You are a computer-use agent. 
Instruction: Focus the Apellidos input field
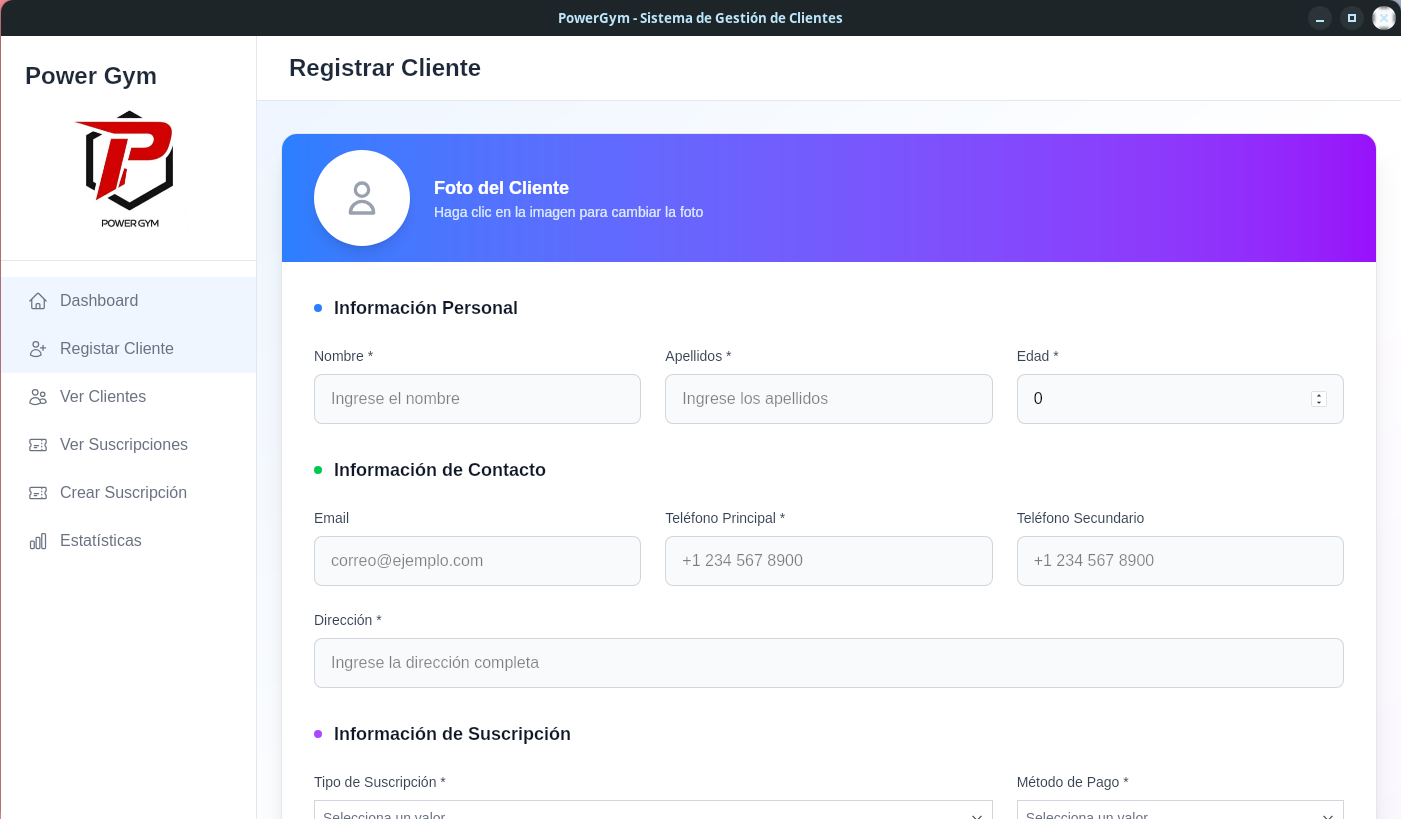pyautogui.click(x=829, y=399)
